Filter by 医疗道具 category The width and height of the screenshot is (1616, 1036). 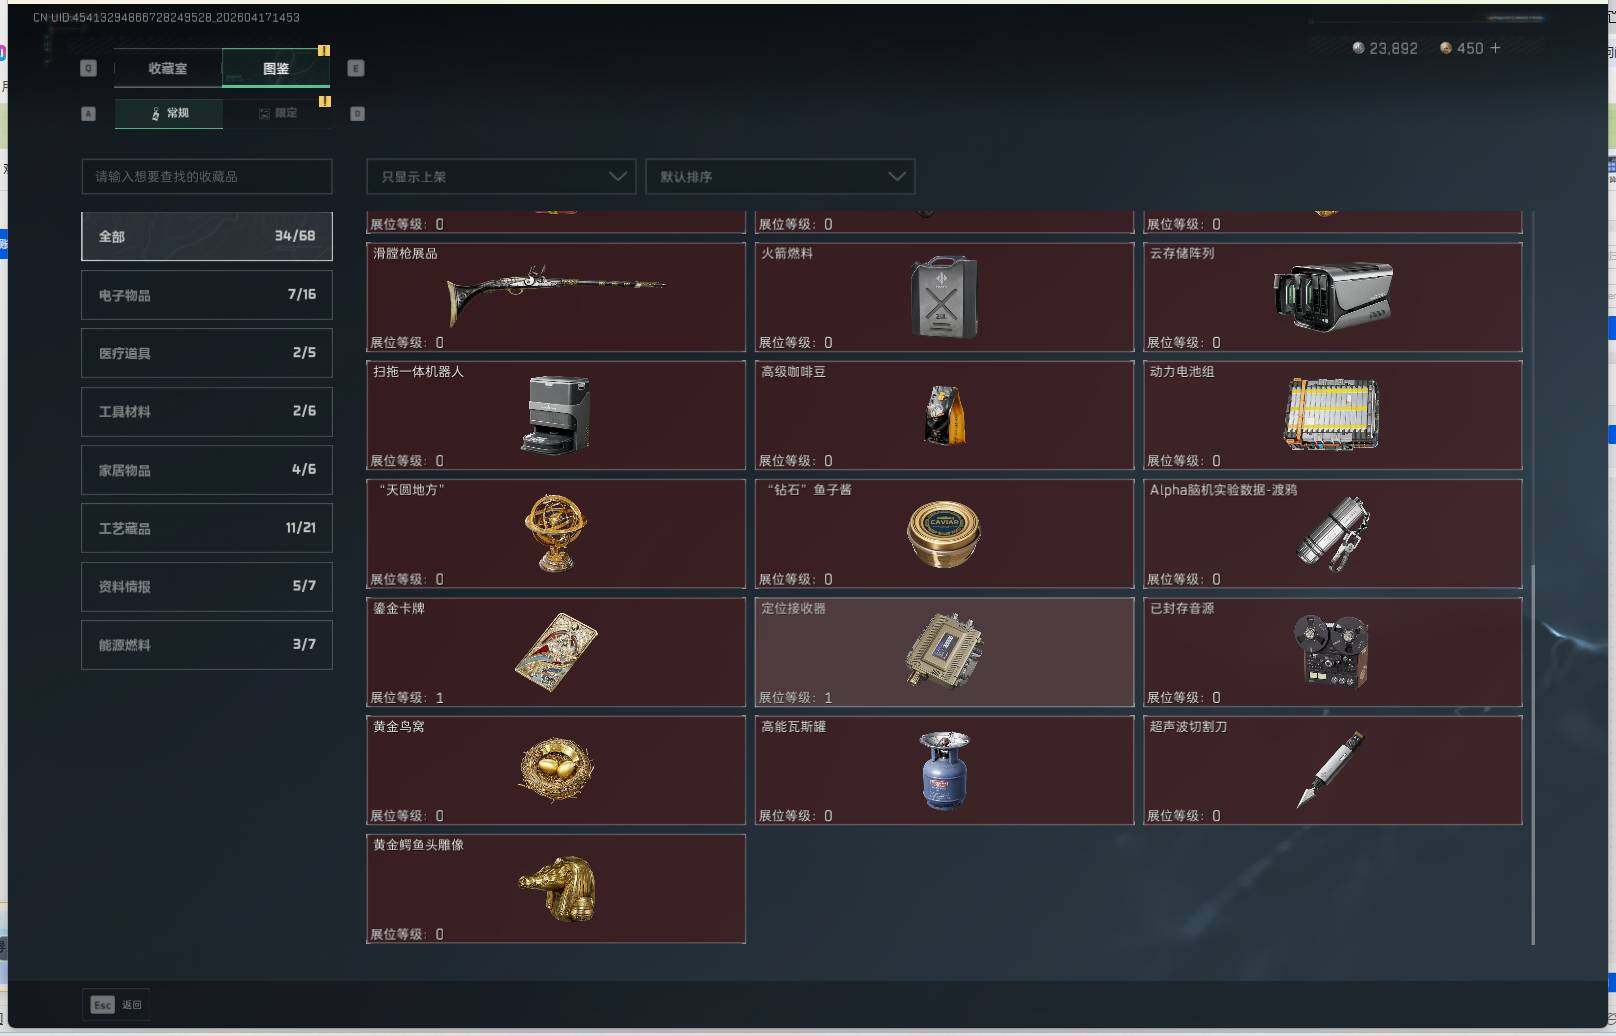pyautogui.click(x=207, y=353)
